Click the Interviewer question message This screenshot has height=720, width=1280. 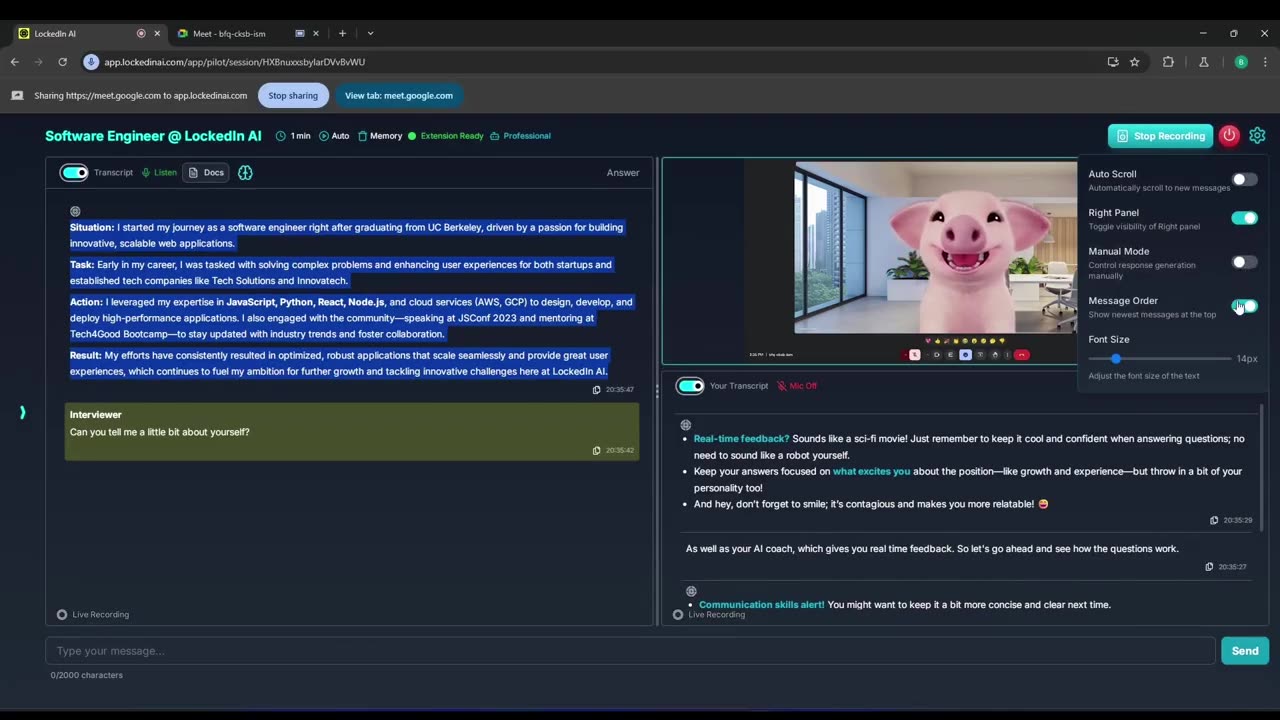coord(352,432)
